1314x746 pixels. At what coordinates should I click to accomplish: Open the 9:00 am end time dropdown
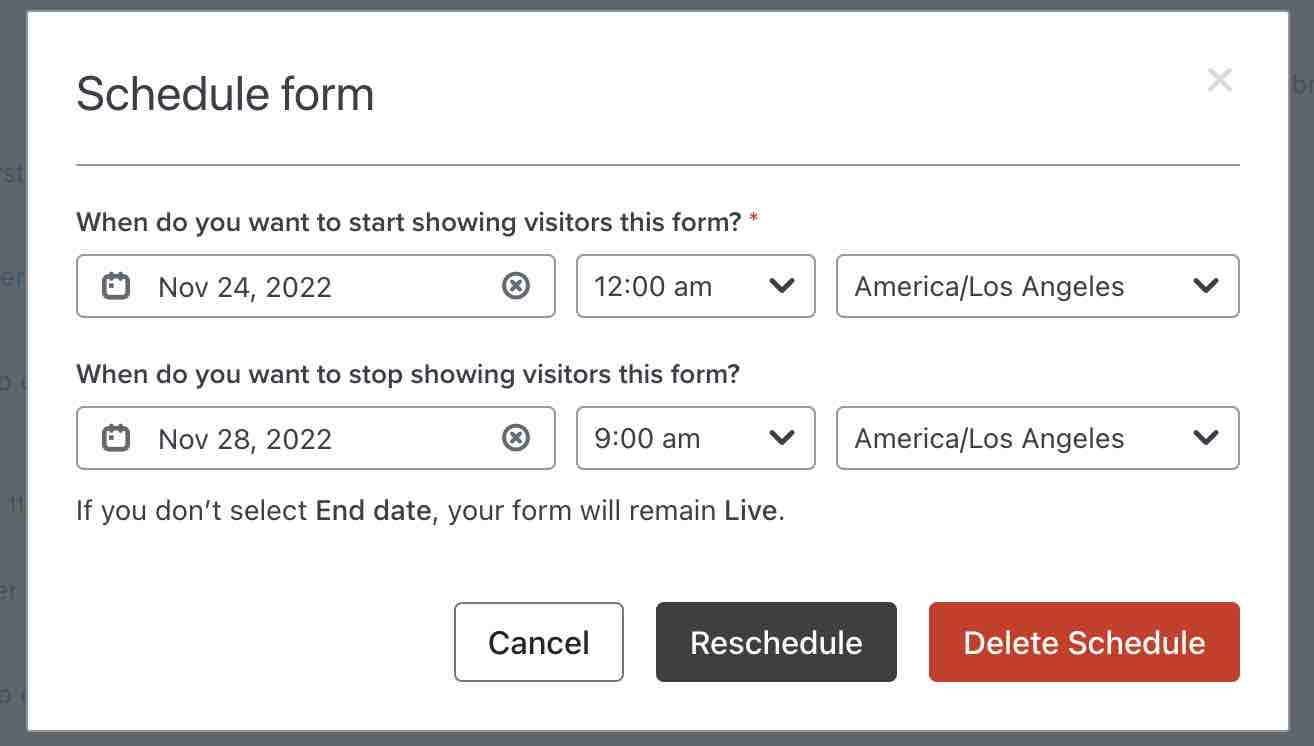(x=695, y=438)
